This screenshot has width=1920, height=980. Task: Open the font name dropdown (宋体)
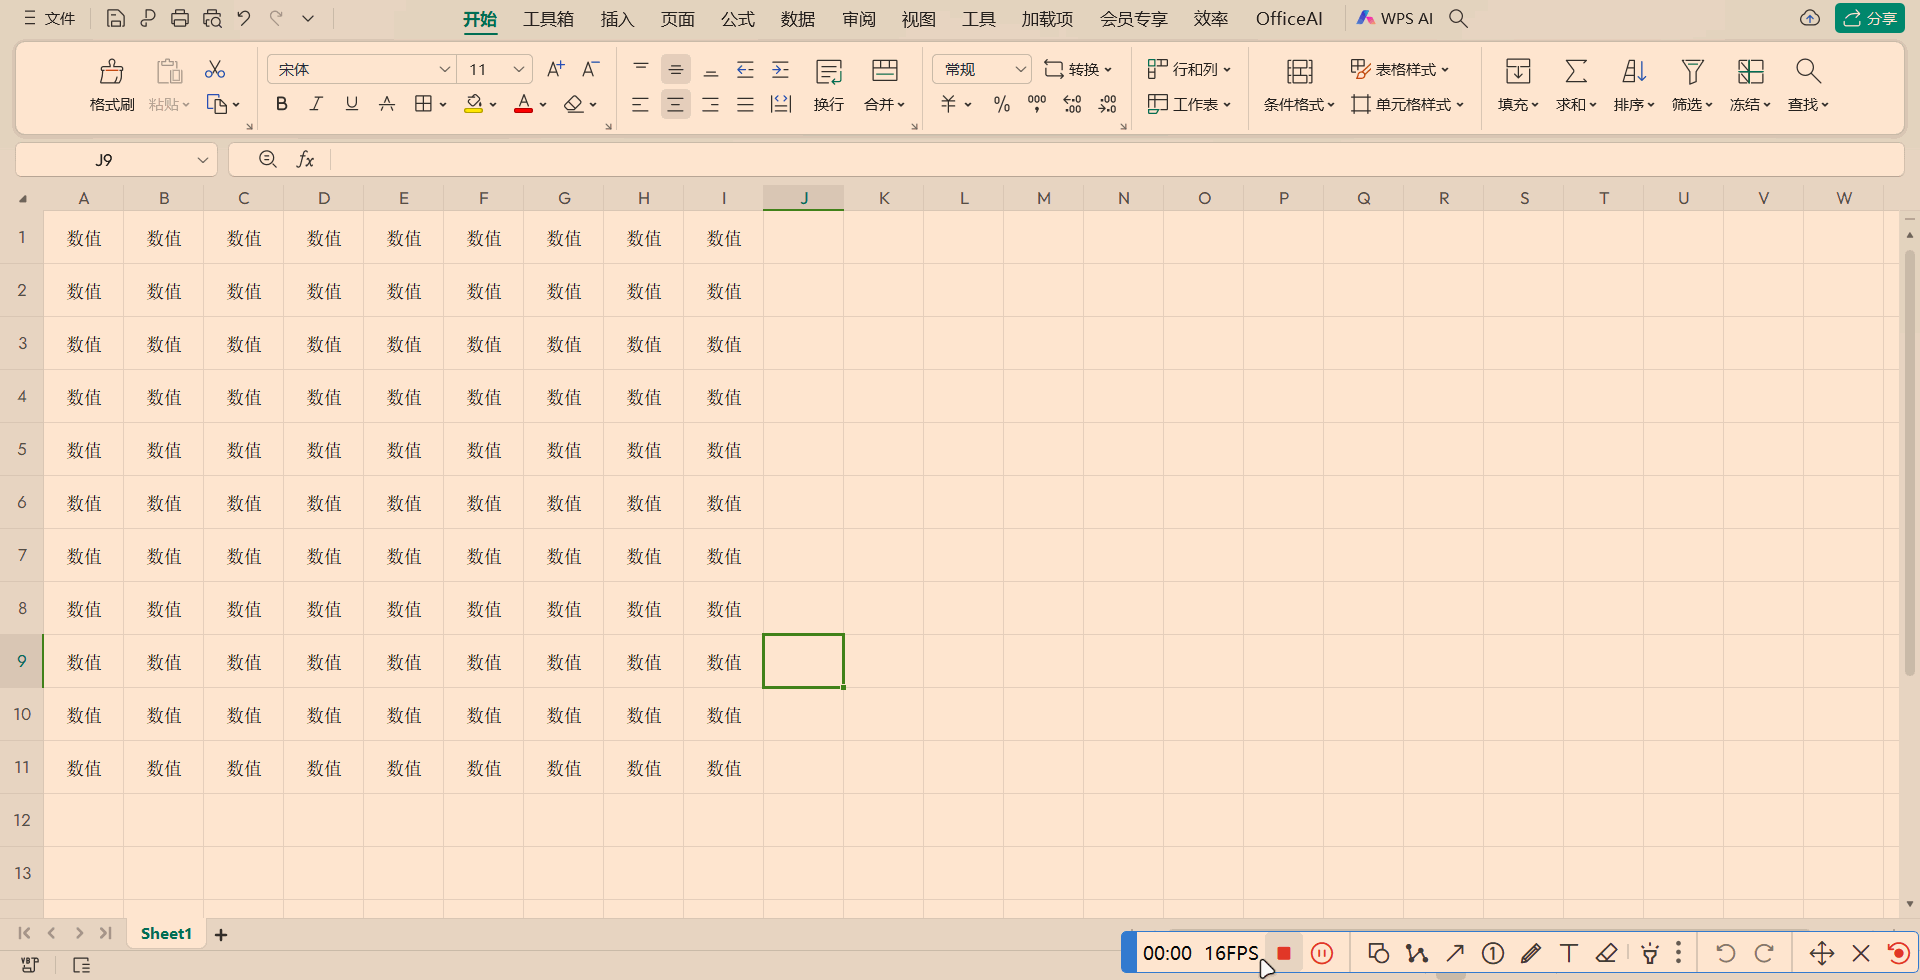(444, 69)
